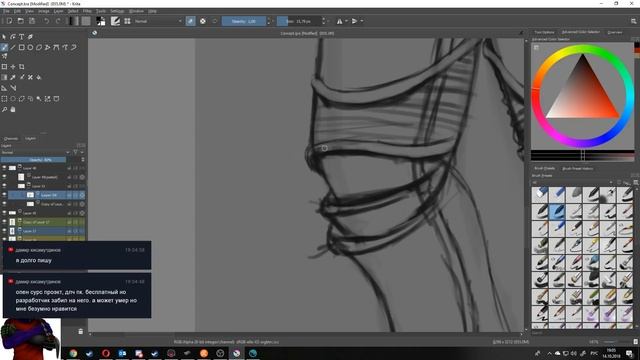Open the brush presets chooser grid icon
The image size is (640, 360).
click(127, 21)
